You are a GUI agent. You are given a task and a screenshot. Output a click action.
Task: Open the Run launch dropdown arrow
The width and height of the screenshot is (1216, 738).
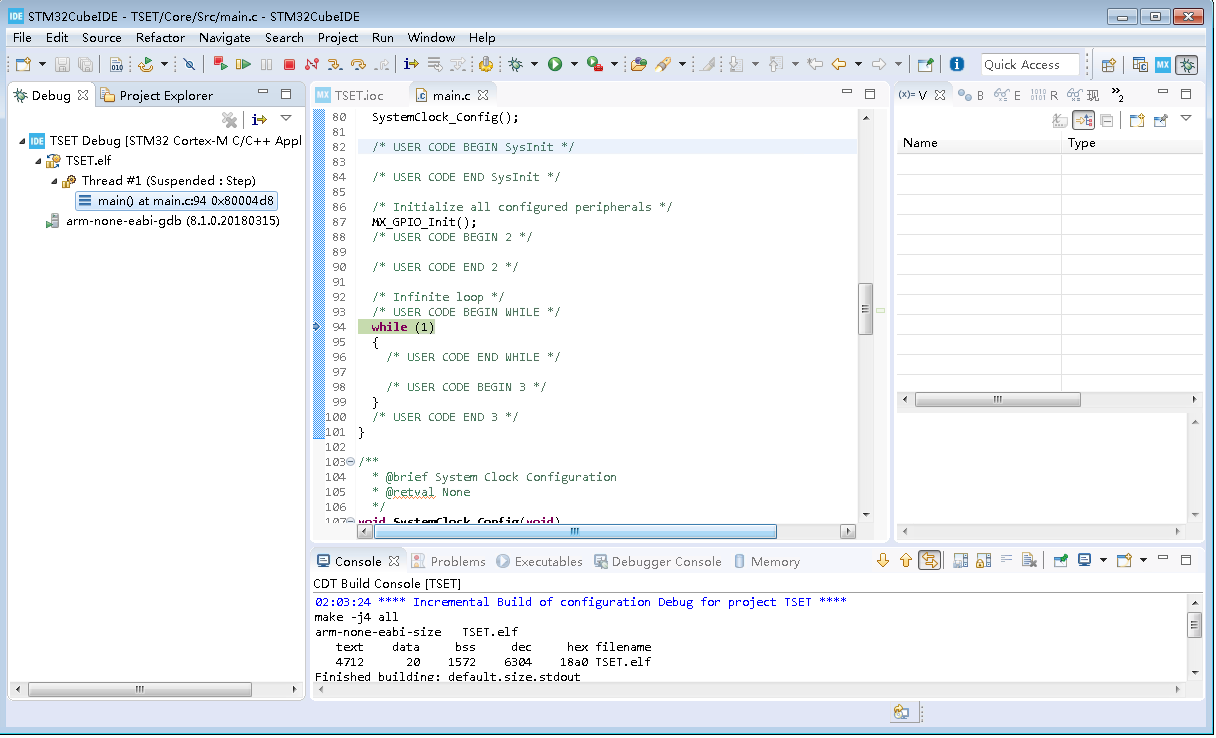pos(574,64)
